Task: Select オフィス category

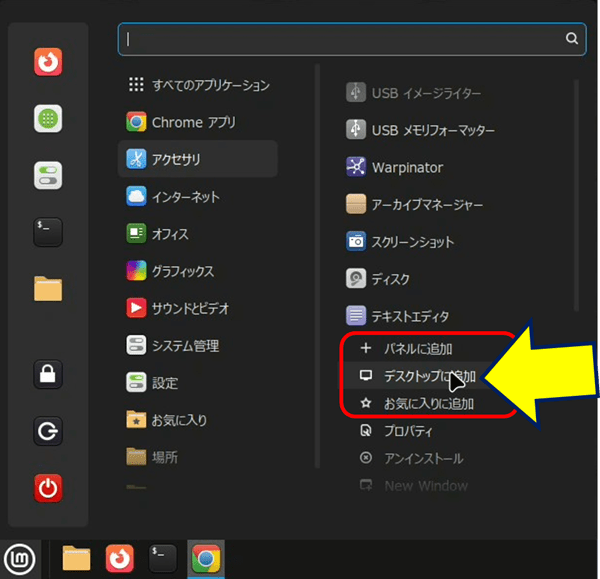Action: click(x=198, y=233)
